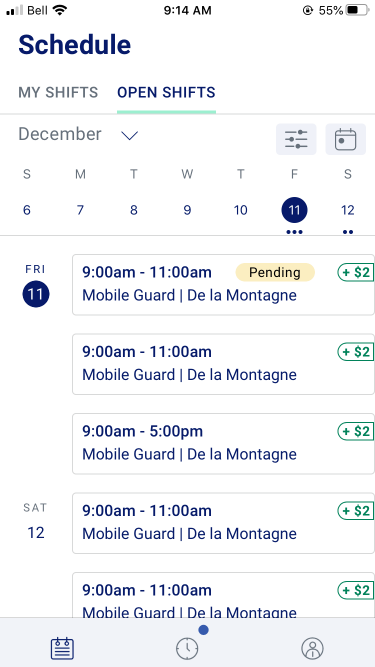Select Thursday 10 in the week strip
Image resolution: width=375 pixels, height=667 pixels.
pos(241,210)
